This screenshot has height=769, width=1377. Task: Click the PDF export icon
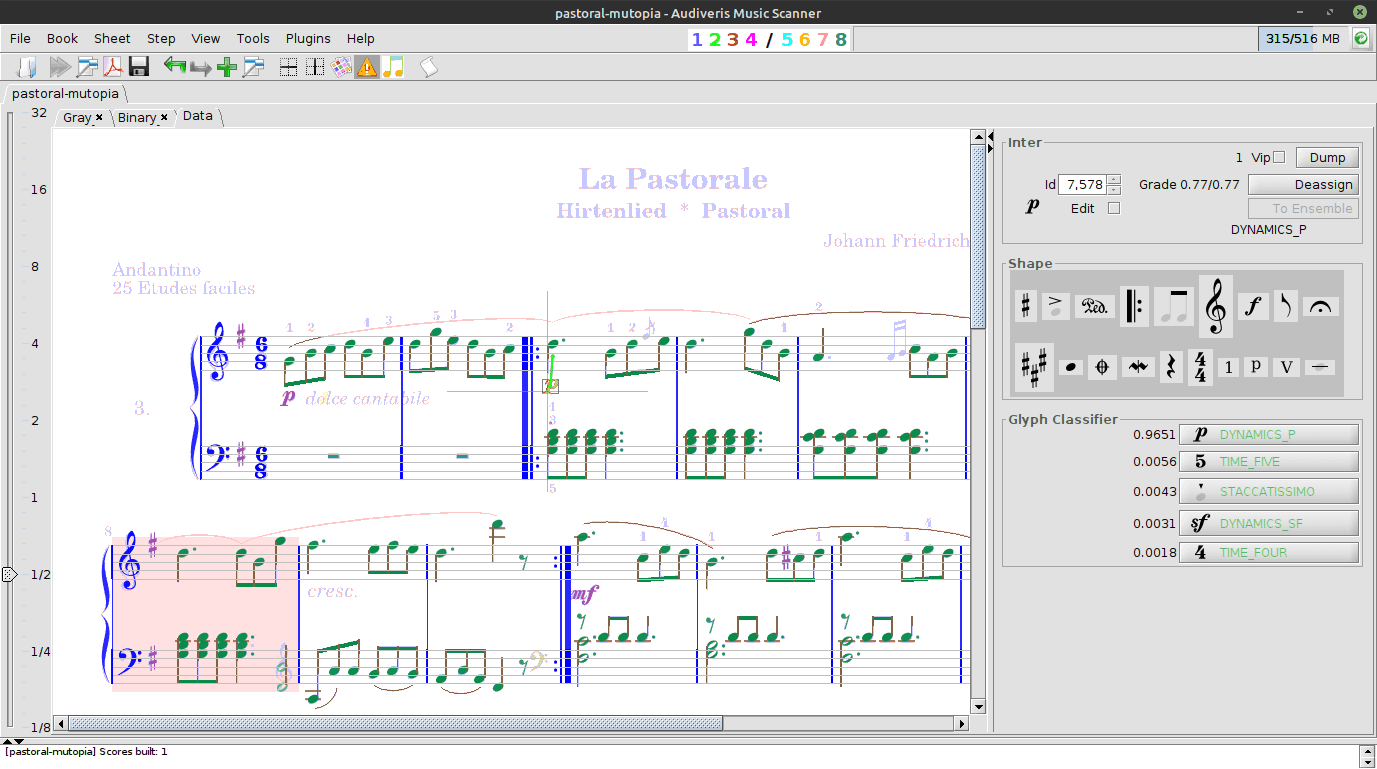pos(113,67)
